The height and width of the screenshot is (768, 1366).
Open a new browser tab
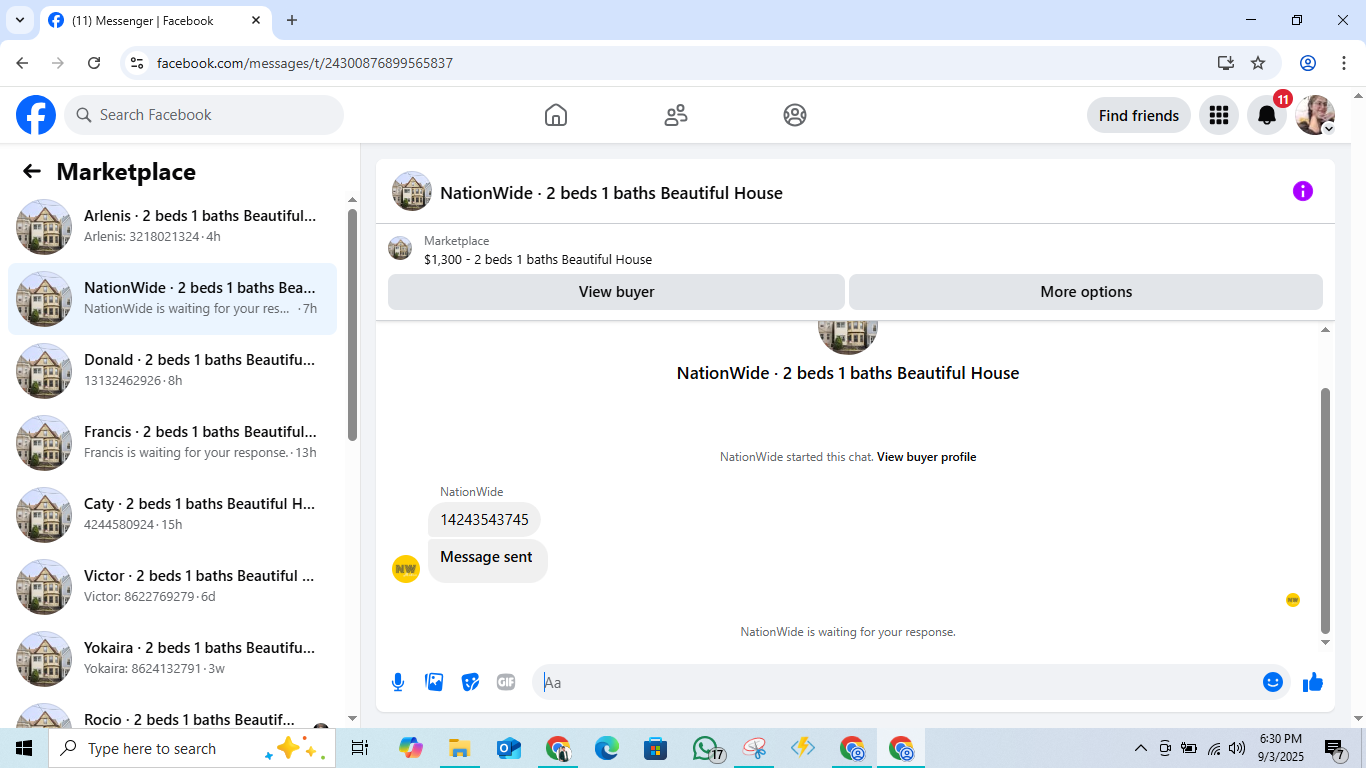click(x=292, y=20)
